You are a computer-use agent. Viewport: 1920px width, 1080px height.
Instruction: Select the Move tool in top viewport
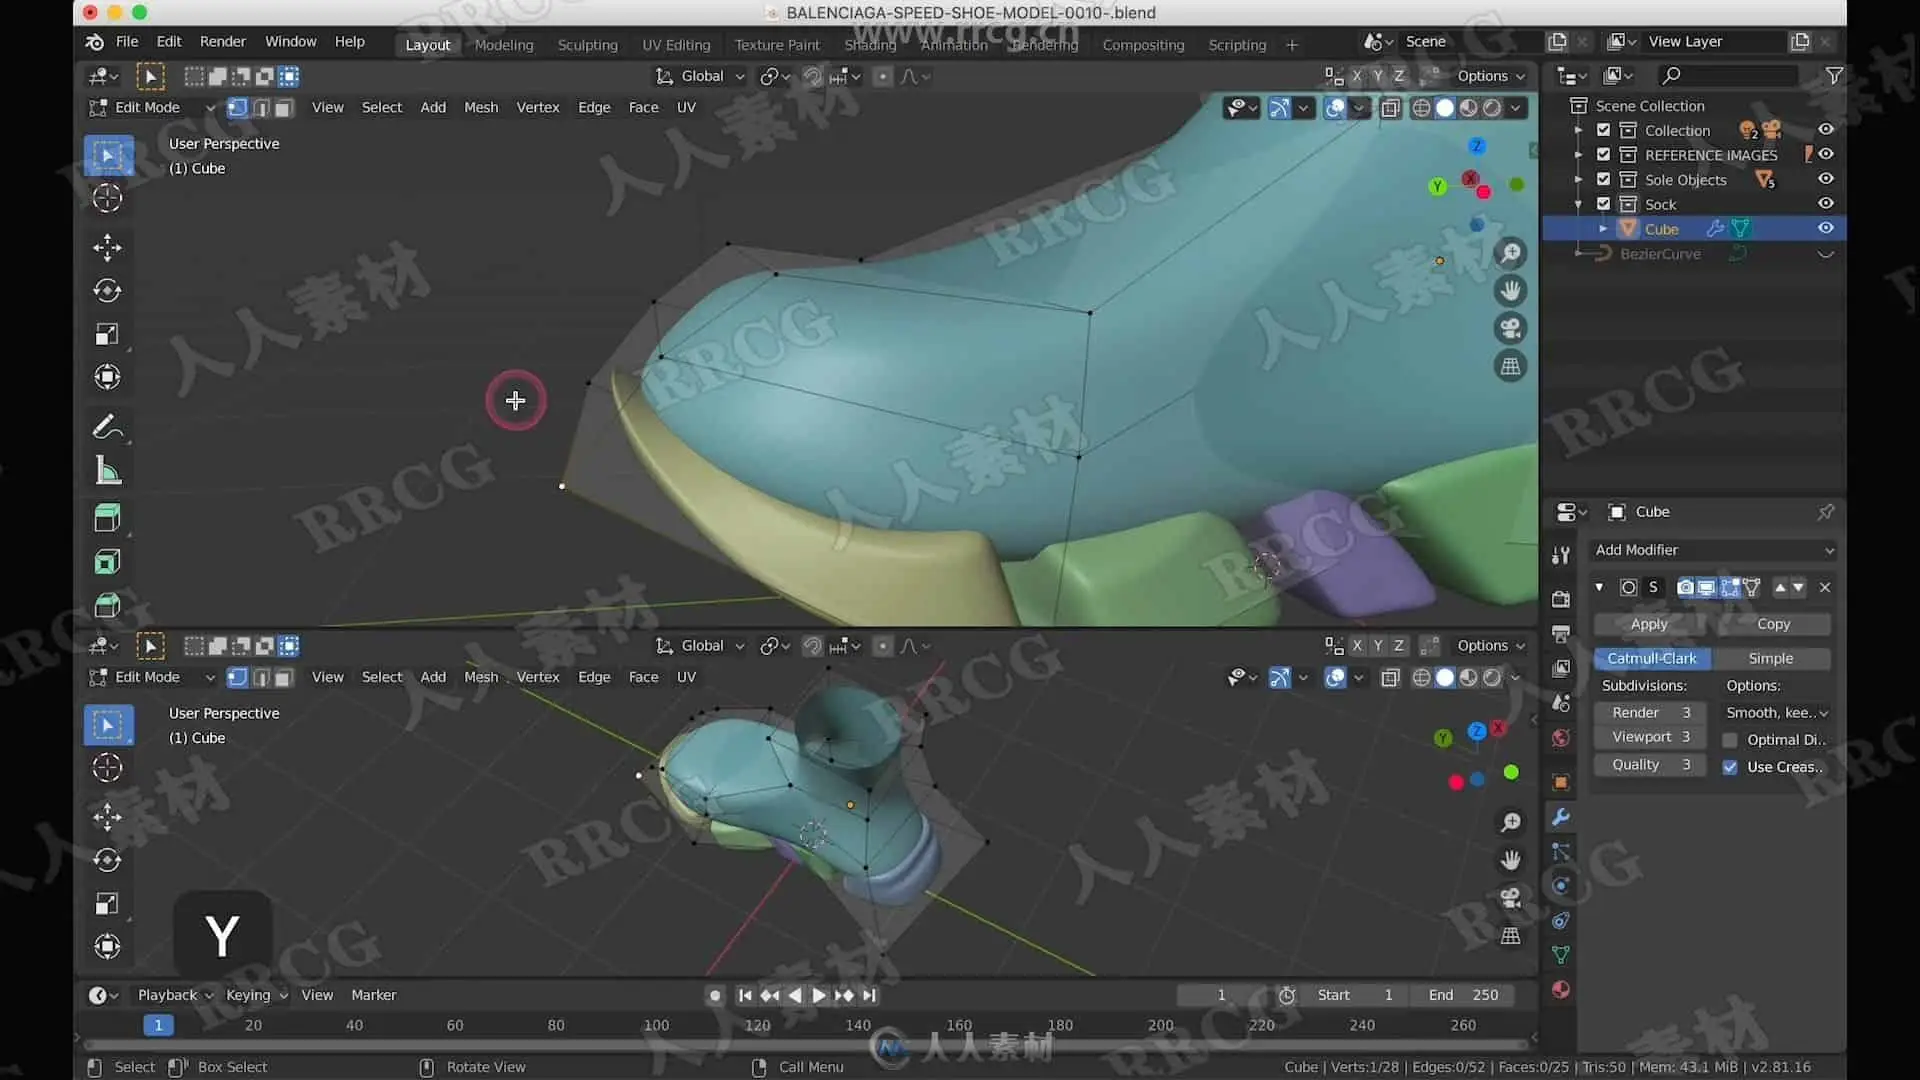[x=107, y=247]
